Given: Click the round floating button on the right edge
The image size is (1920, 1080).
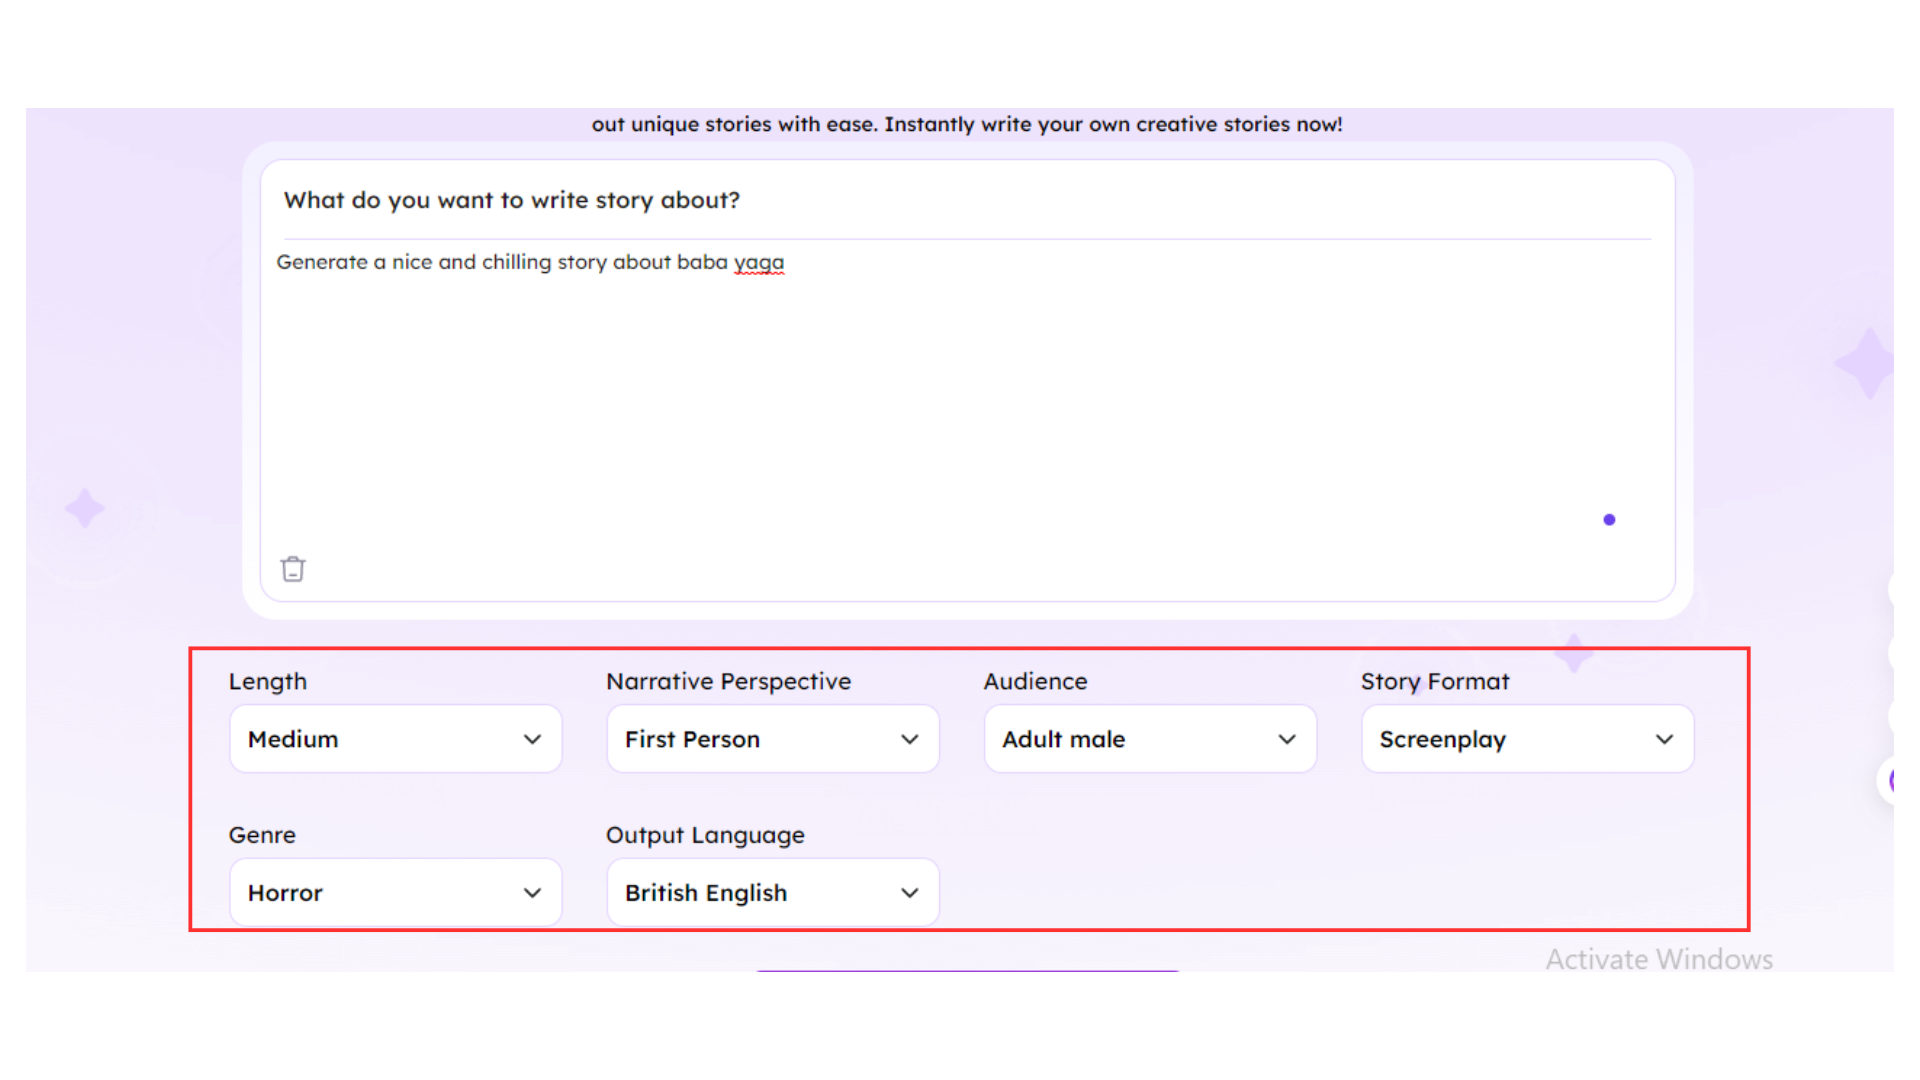Looking at the screenshot, I should tap(1887, 781).
